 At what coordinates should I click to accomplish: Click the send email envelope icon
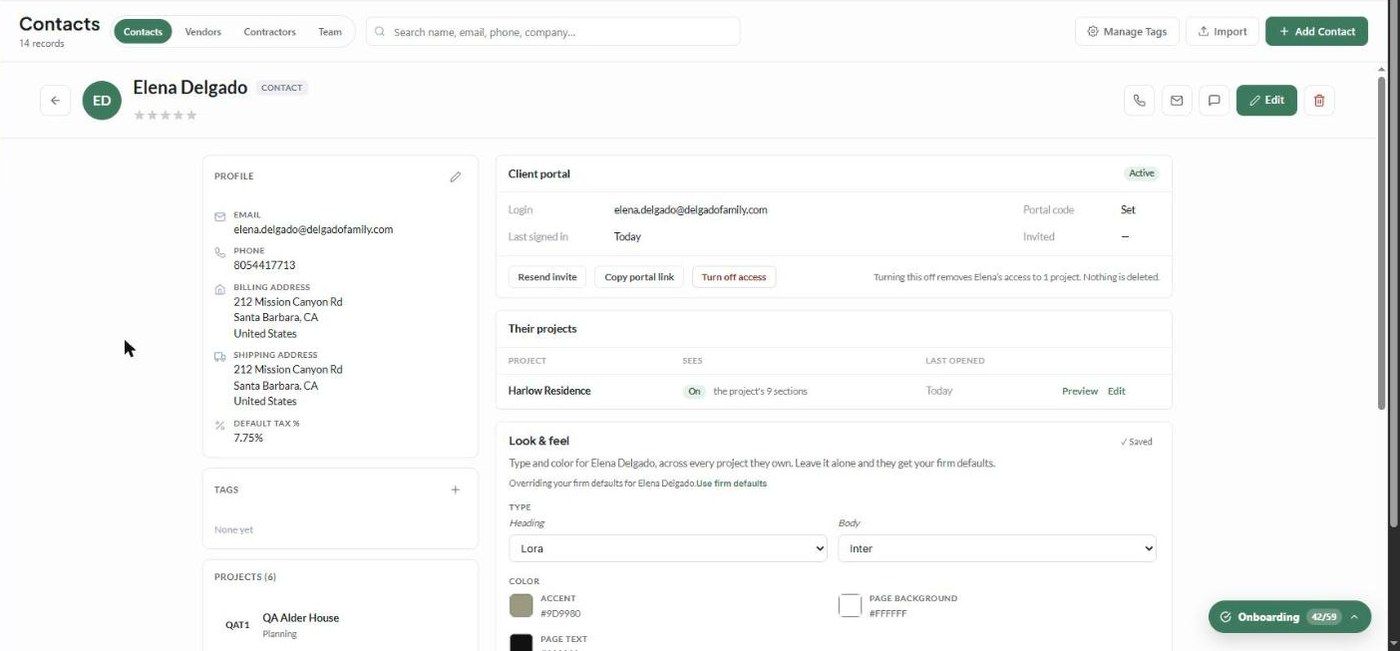coord(1176,100)
